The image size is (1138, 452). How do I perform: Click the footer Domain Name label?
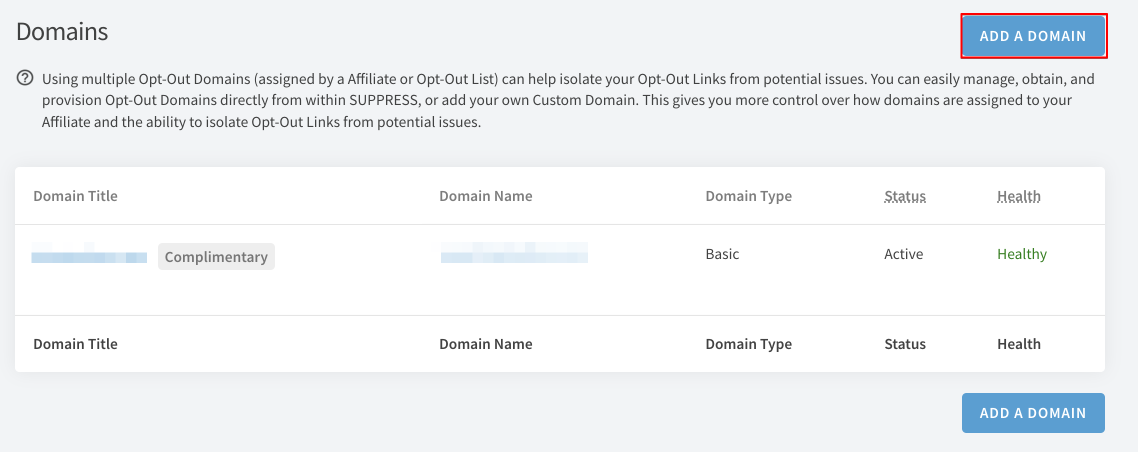click(x=486, y=344)
